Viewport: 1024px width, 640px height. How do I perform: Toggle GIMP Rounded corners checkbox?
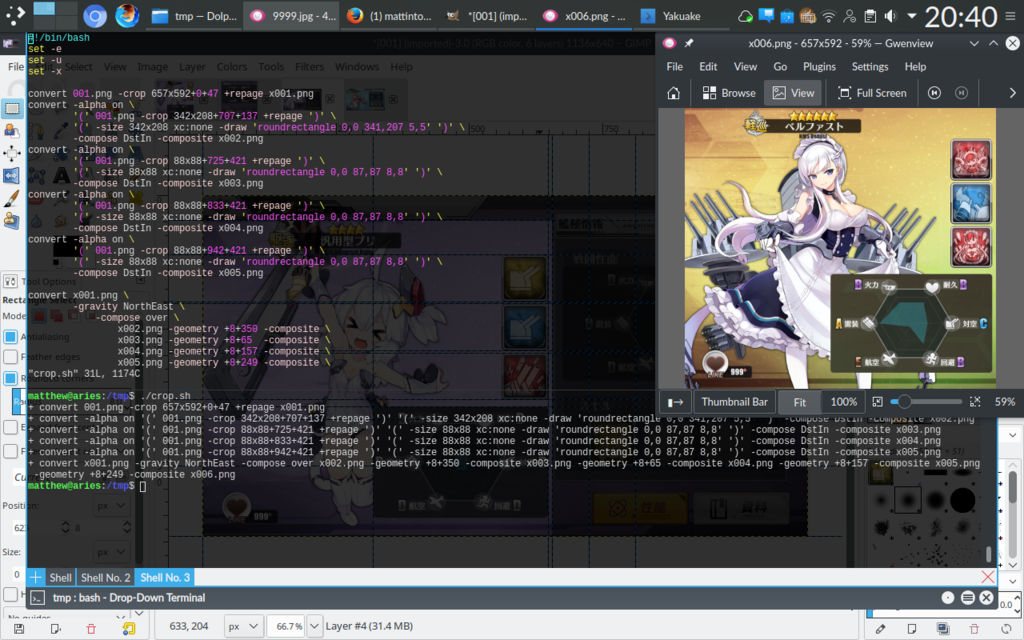pyautogui.click(x=10, y=378)
